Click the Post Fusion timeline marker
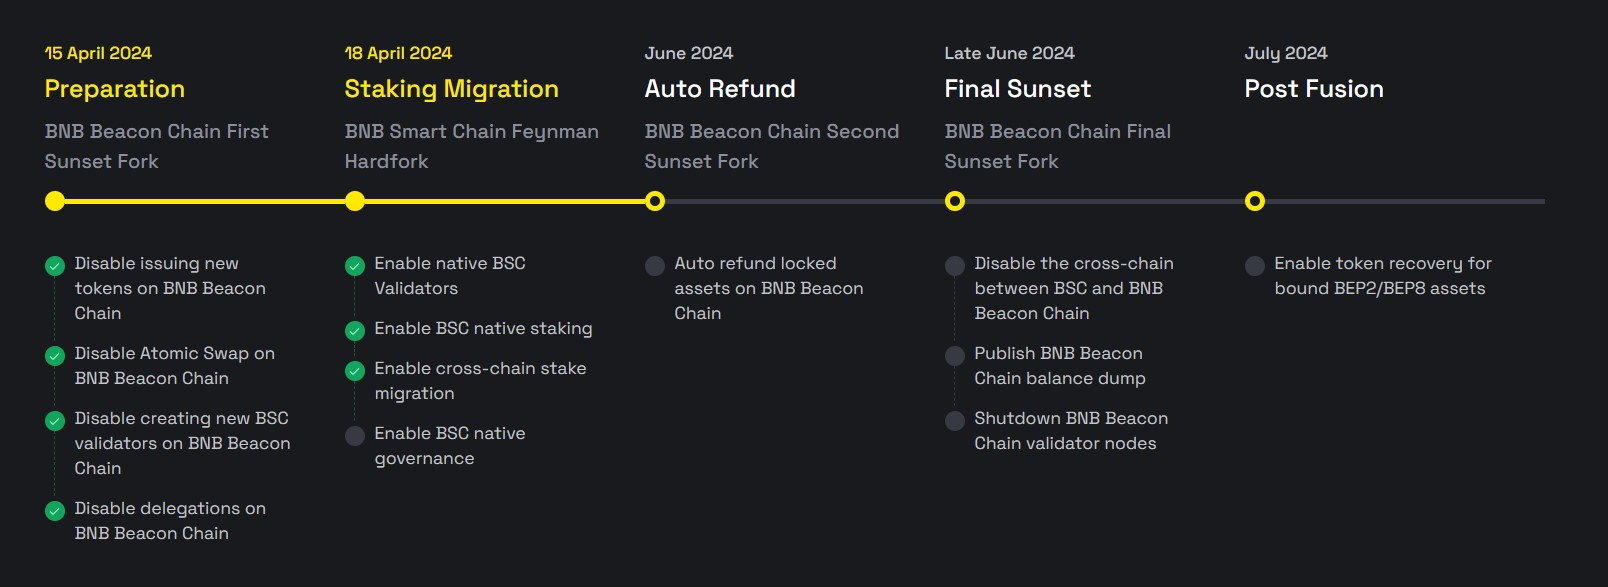1608x587 pixels. pos(1255,201)
